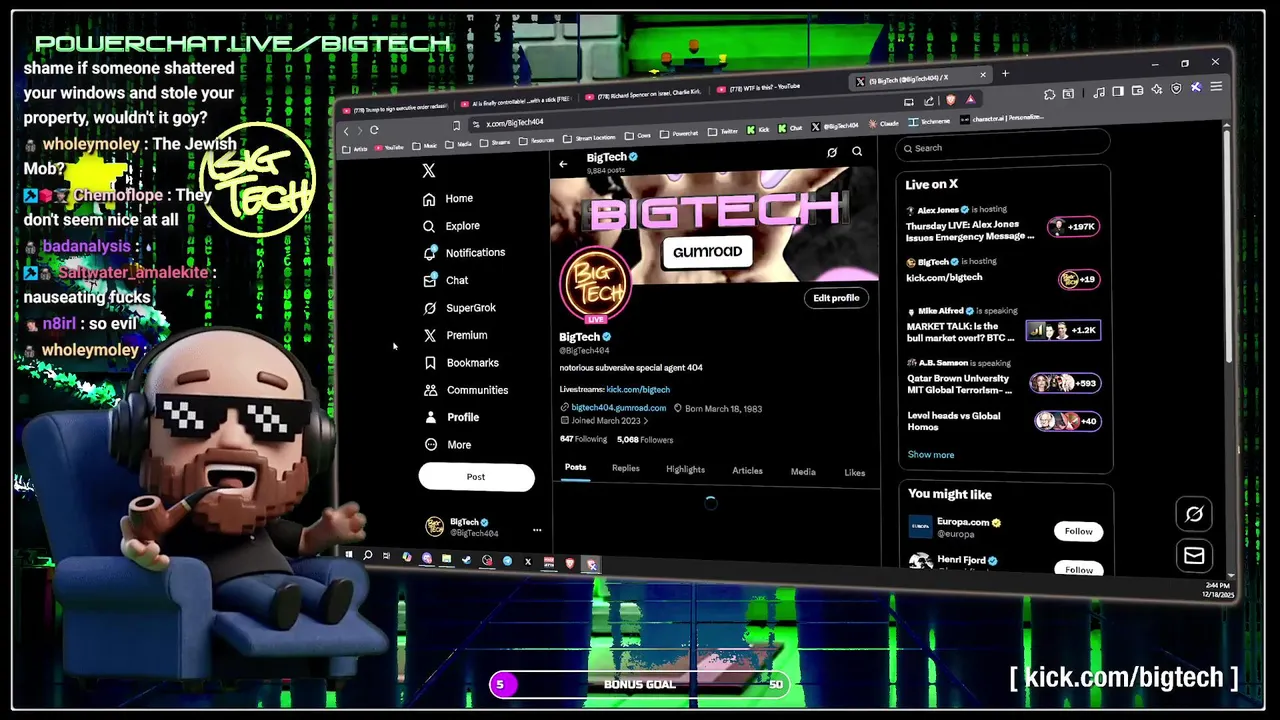The image size is (1280, 720).
Task: Switch to Articles tab
Action: click(x=747, y=470)
